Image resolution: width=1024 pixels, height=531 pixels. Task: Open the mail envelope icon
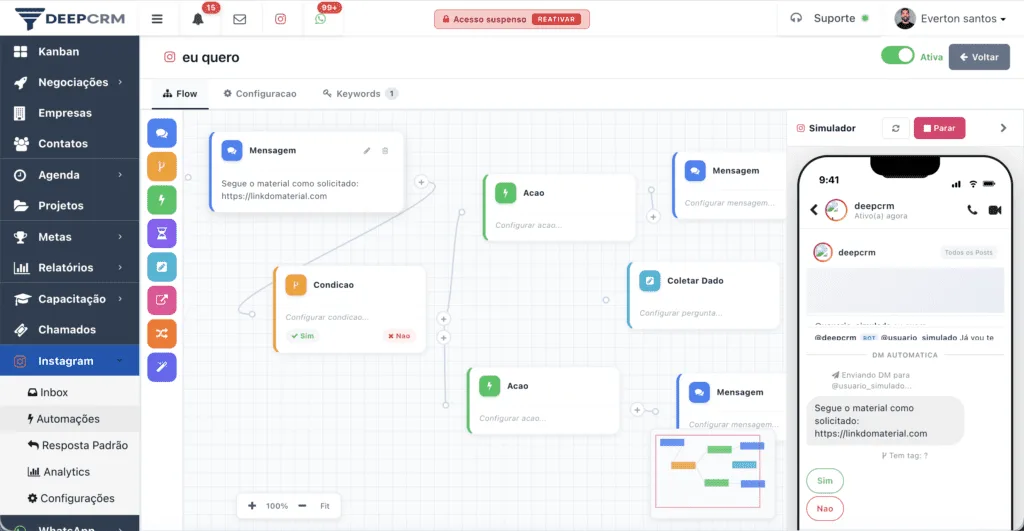point(240,19)
